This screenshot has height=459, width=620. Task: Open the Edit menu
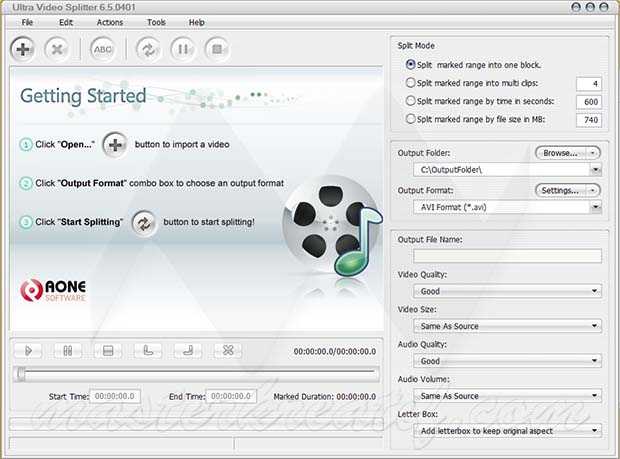66,23
